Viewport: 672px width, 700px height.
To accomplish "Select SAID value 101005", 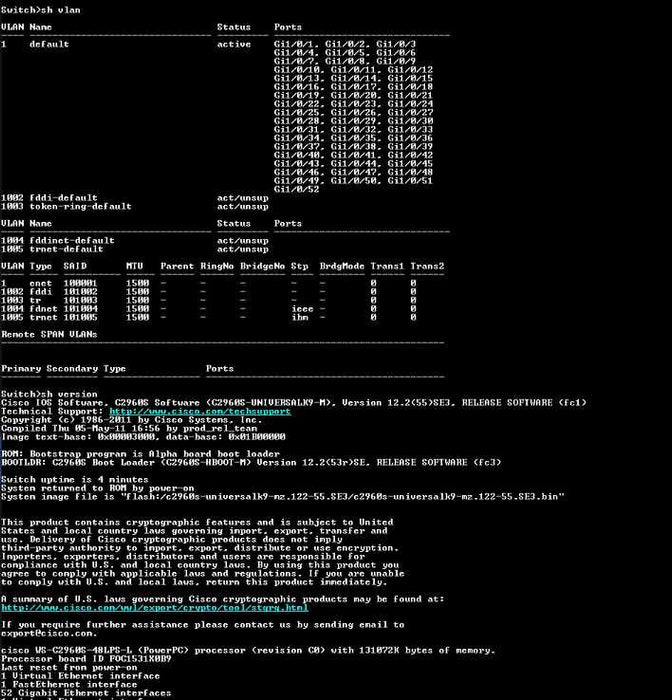I will (x=80, y=317).
